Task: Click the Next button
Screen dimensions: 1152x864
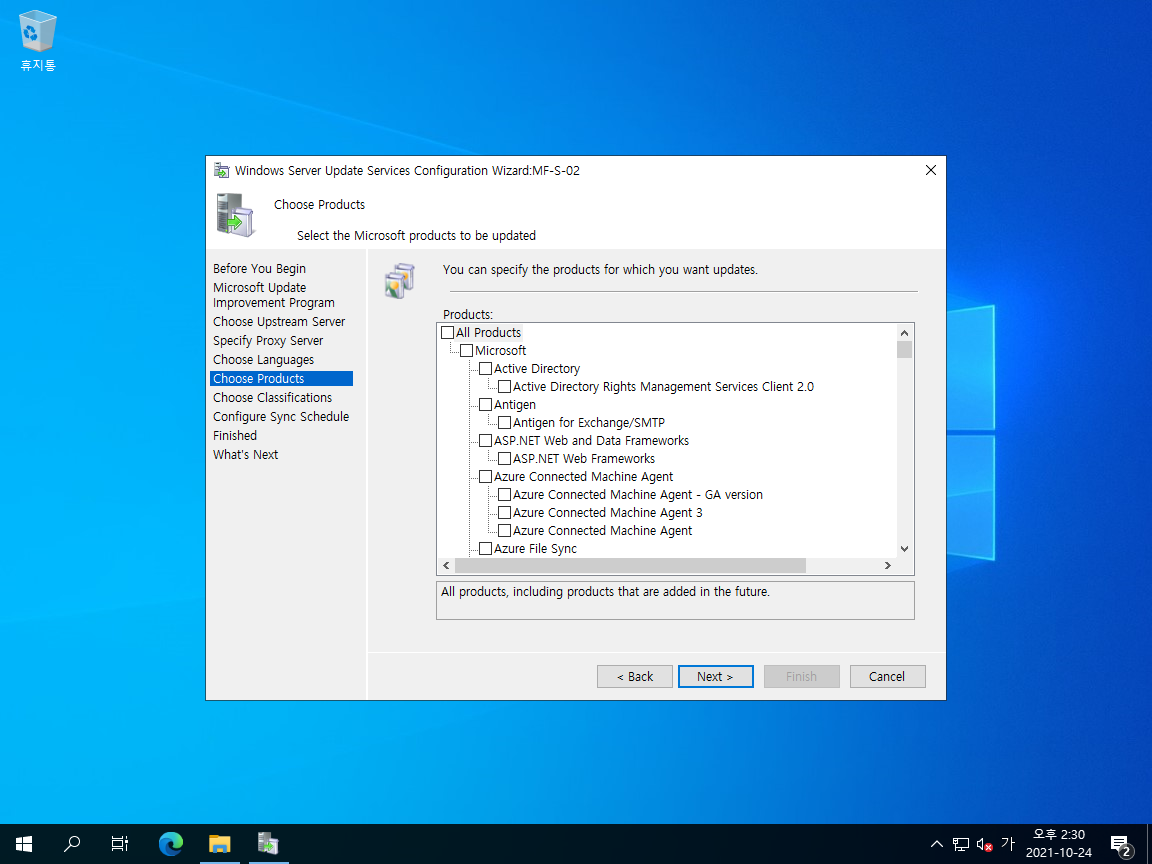Action: (x=716, y=677)
